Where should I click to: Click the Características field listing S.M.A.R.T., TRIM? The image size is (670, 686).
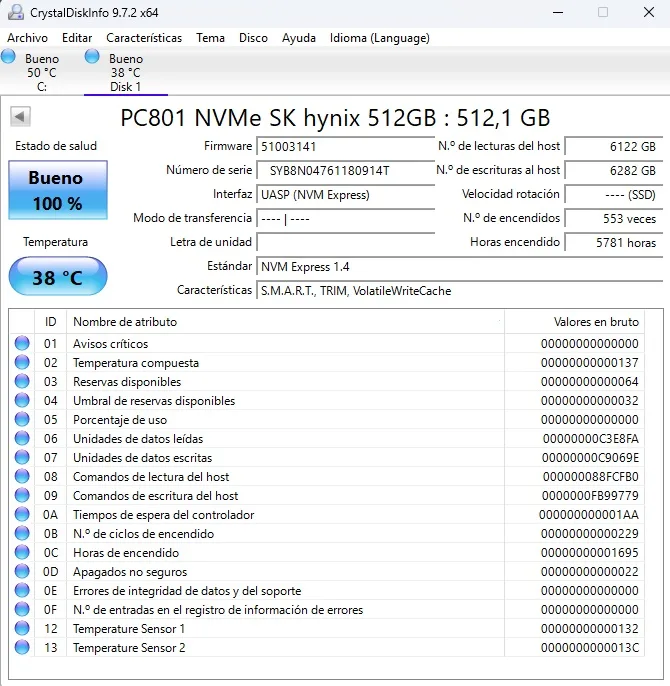click(460, 290)
